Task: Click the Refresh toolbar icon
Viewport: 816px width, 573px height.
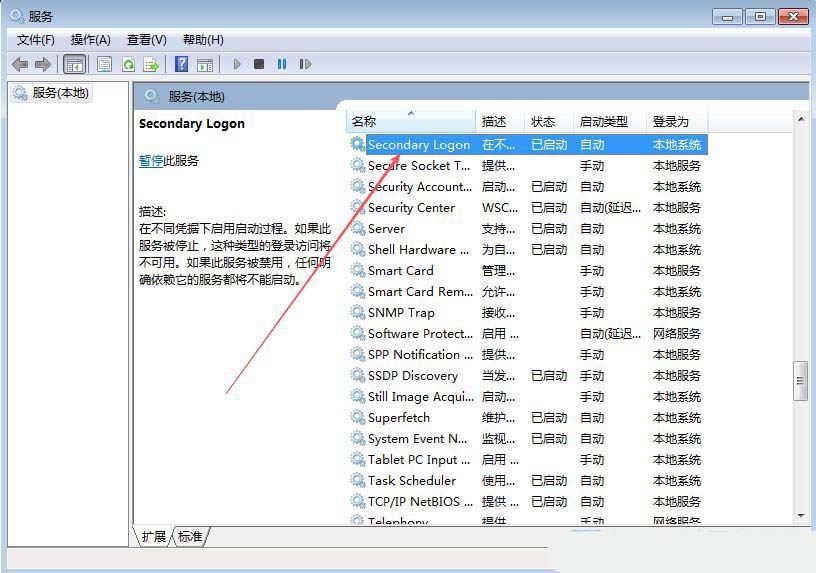Action: click(x=128, y=65)
